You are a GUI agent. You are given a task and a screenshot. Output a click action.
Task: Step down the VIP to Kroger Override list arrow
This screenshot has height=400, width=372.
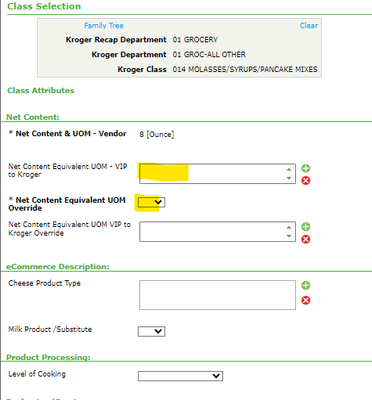click(x=289, y=236)
